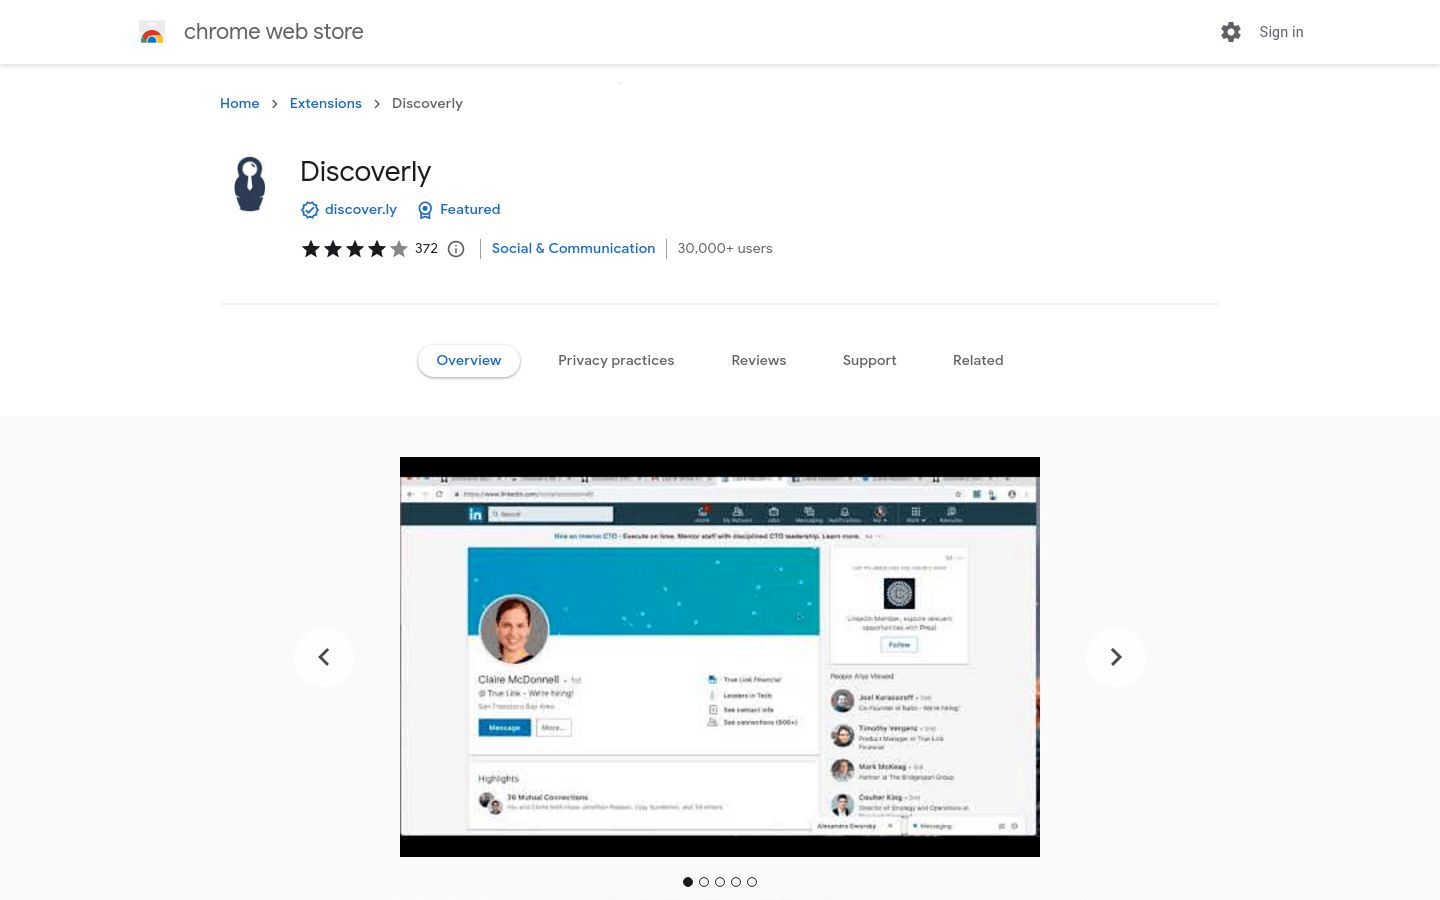Open the Social & Communication category

[x=573, y=248]
